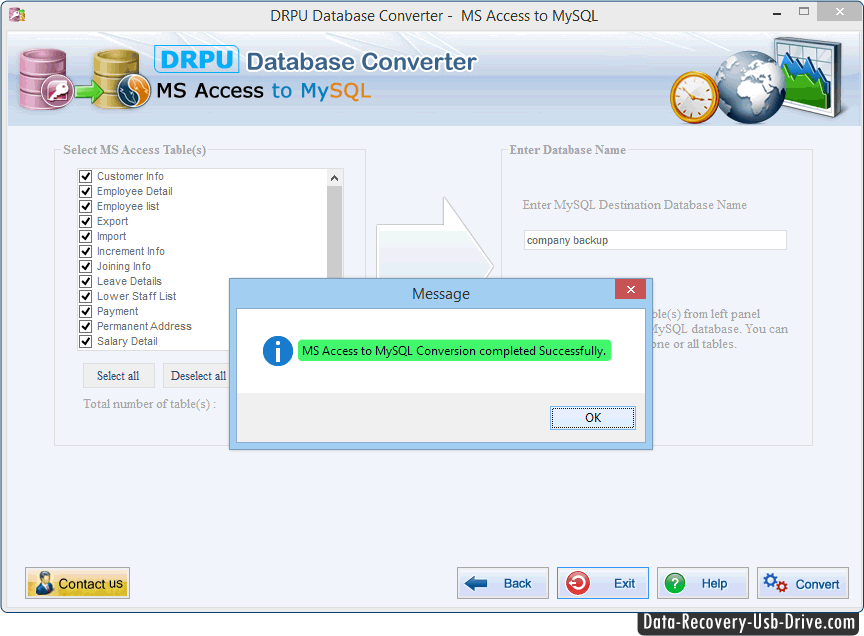Image resolution: width=864 pixels, height=636 pixels.
Task: Close the Message dialog with X
Action: pos(630,289)
